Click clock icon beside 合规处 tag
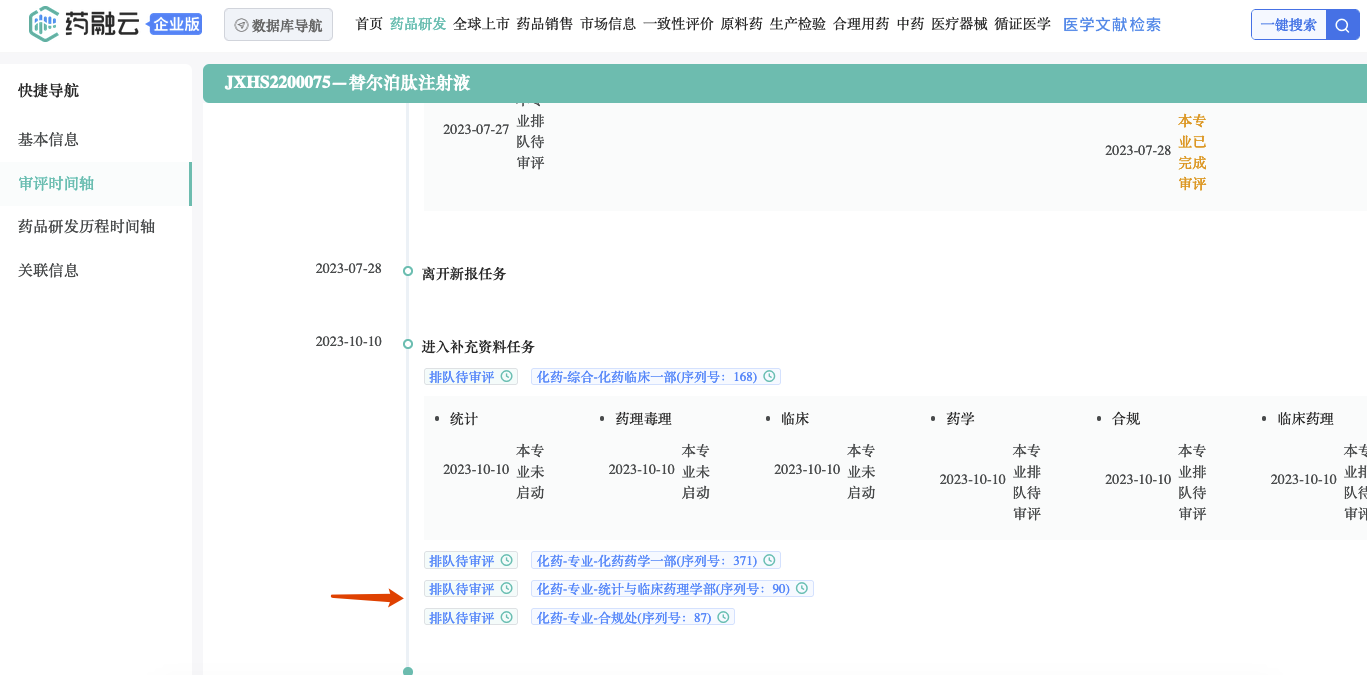Viewport: 1367px width, 675px height. (x=723, y=617)
